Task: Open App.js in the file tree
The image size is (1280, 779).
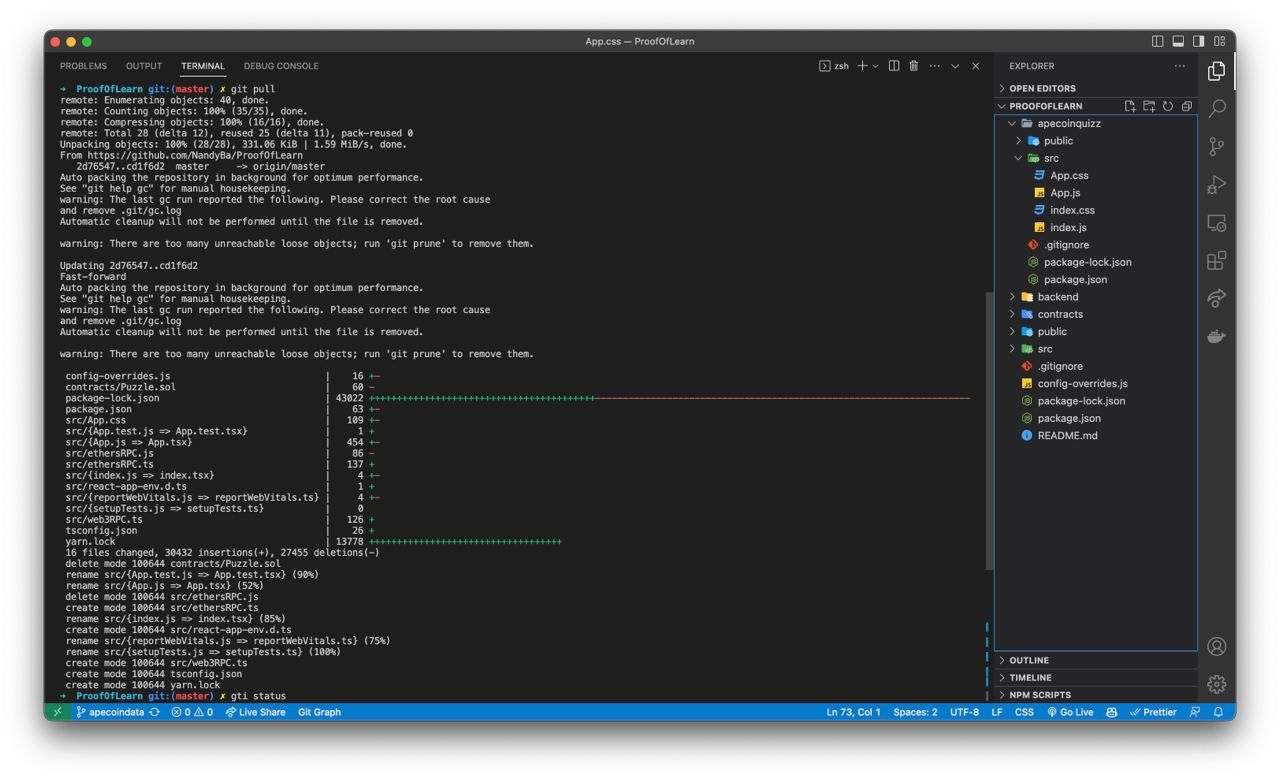Action: click(1065, 193)
